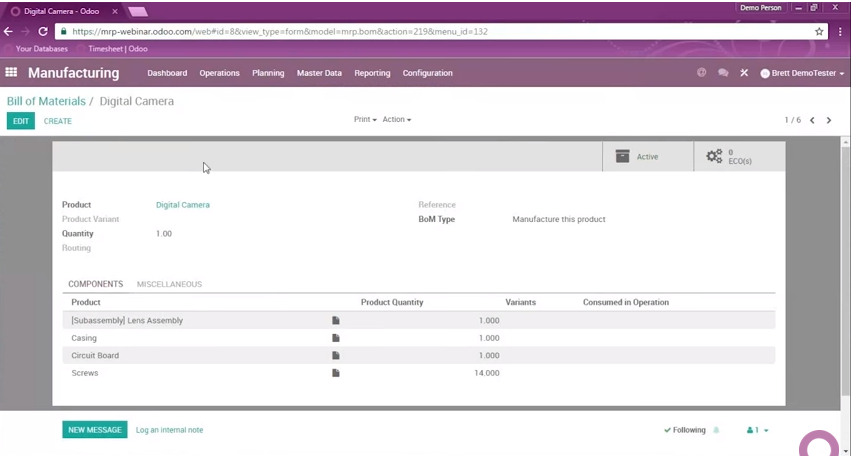Viewport: 852px width, 456px height.
Task: Switch to the Miscellaneous tab
Action: click(169, 284)
